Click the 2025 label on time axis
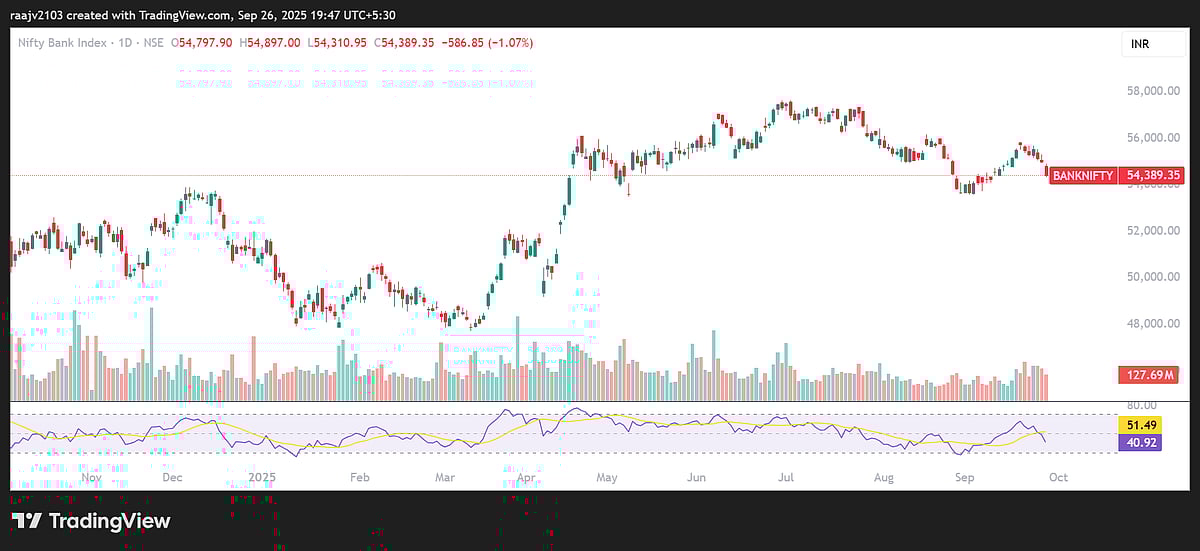 pyautogui.click(x=261, y=478)
